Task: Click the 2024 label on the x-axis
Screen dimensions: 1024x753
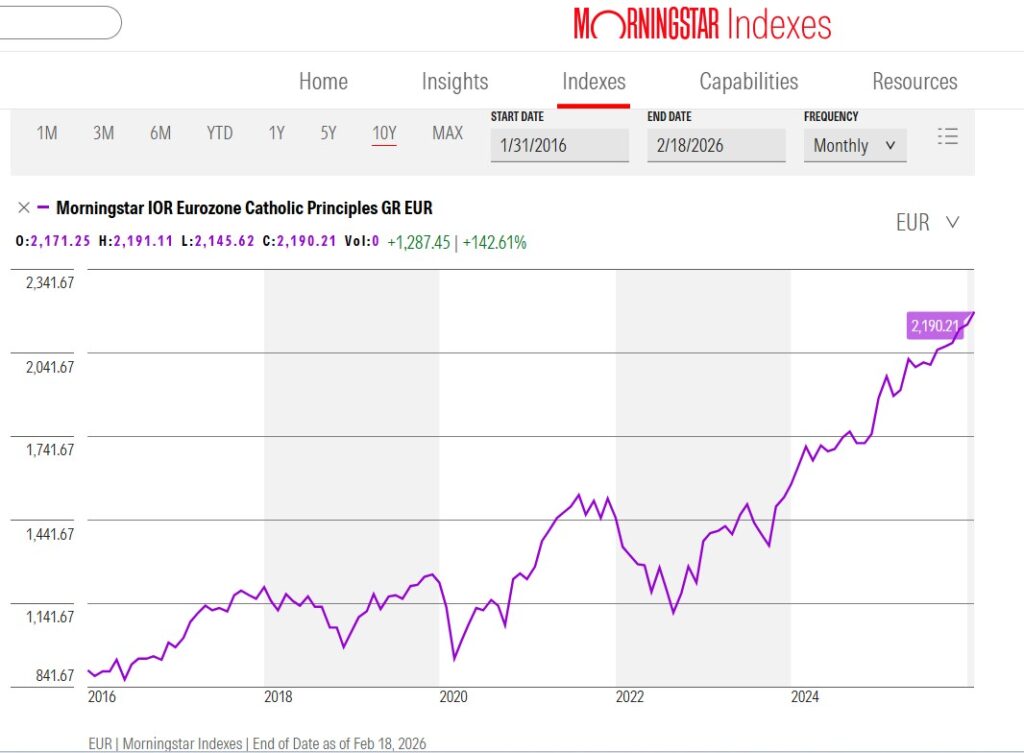Action: (x=805, y=697)
